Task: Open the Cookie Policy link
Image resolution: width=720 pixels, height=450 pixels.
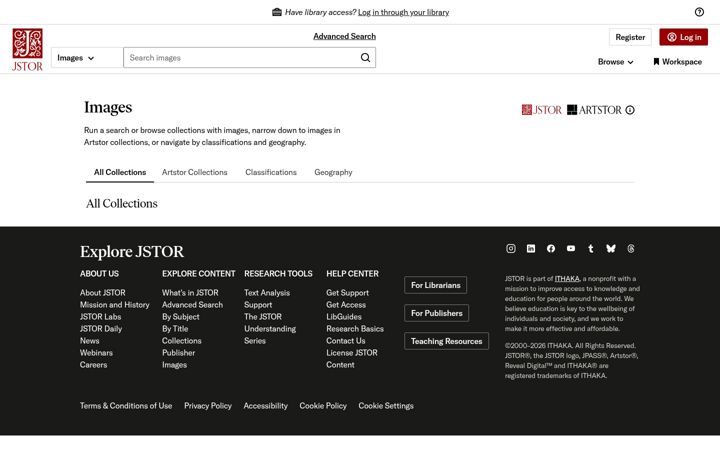Action: [323, 405]
